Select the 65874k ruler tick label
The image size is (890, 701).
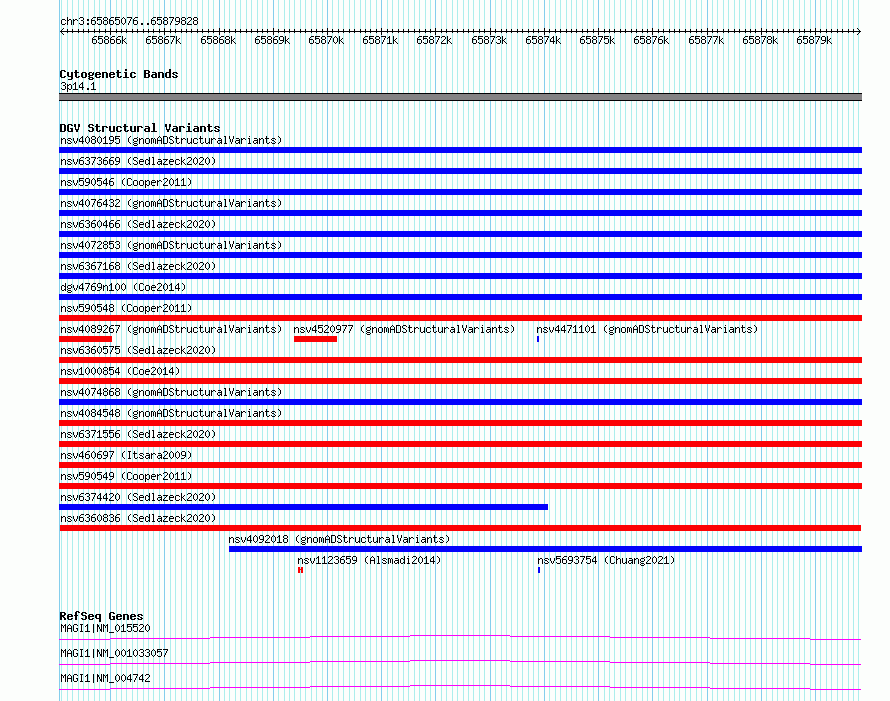tap(543, 40)
